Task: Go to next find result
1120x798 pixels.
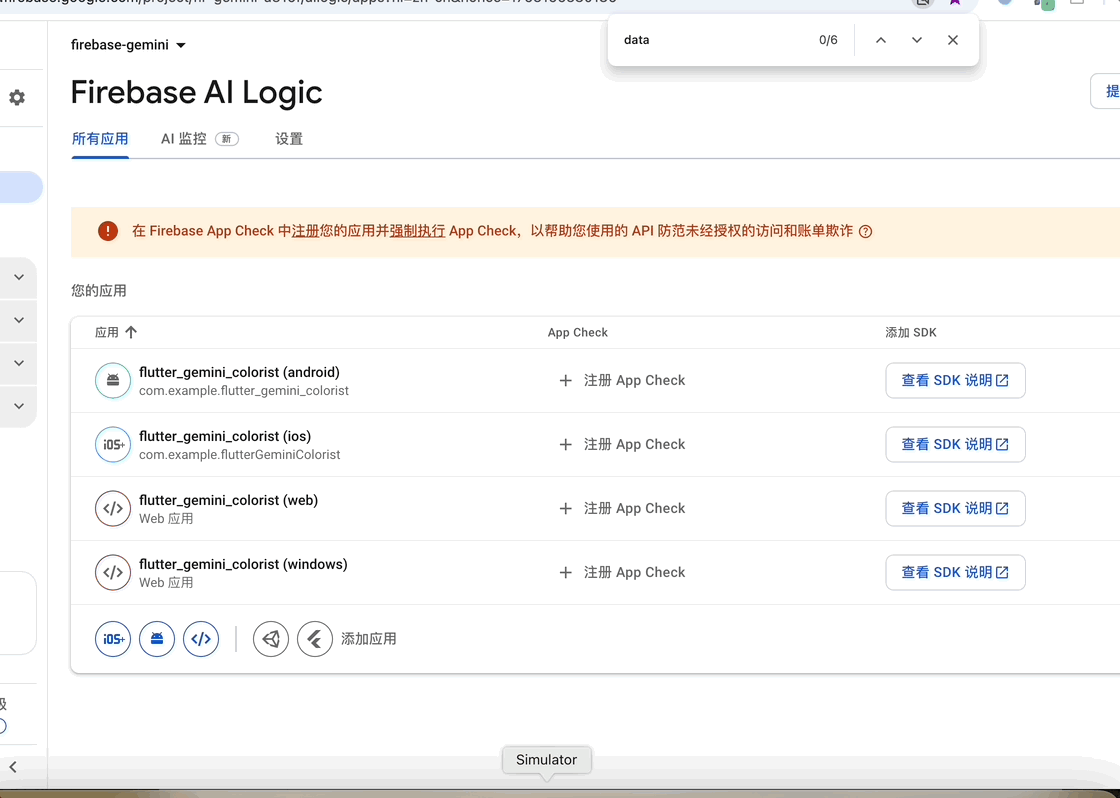Action: coord(916,40)
